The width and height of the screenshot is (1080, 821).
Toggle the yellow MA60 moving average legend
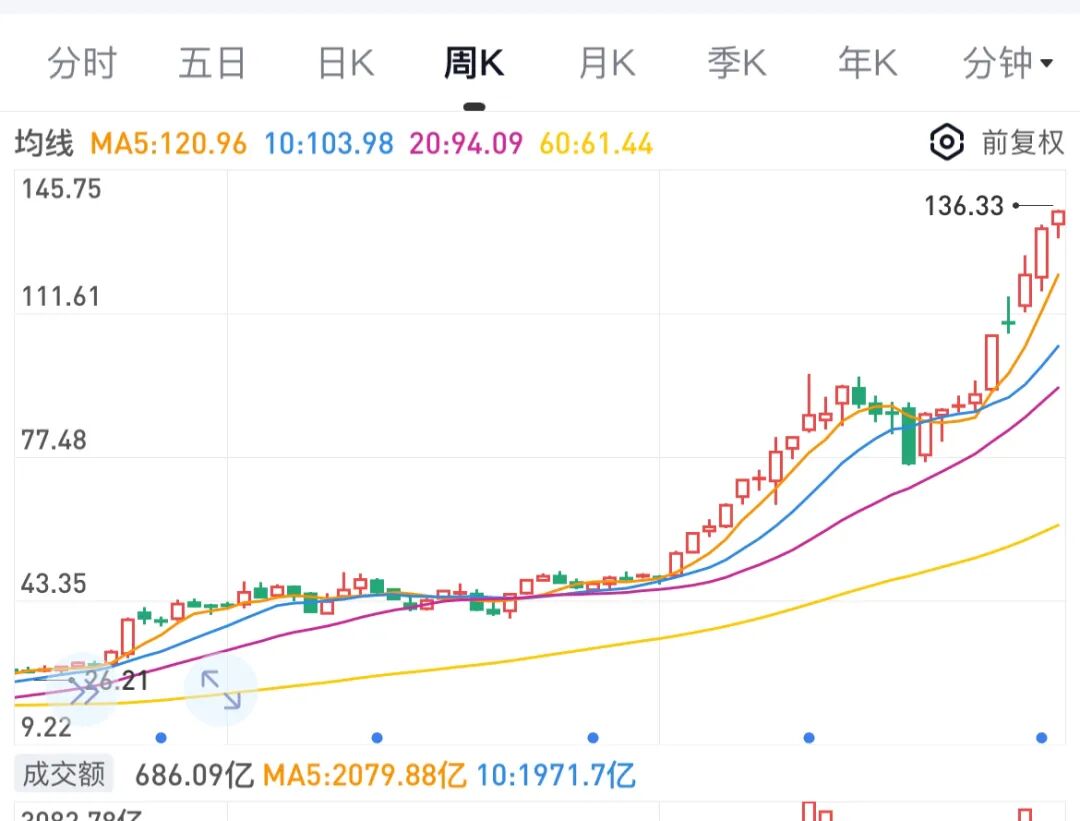(594, 143)
